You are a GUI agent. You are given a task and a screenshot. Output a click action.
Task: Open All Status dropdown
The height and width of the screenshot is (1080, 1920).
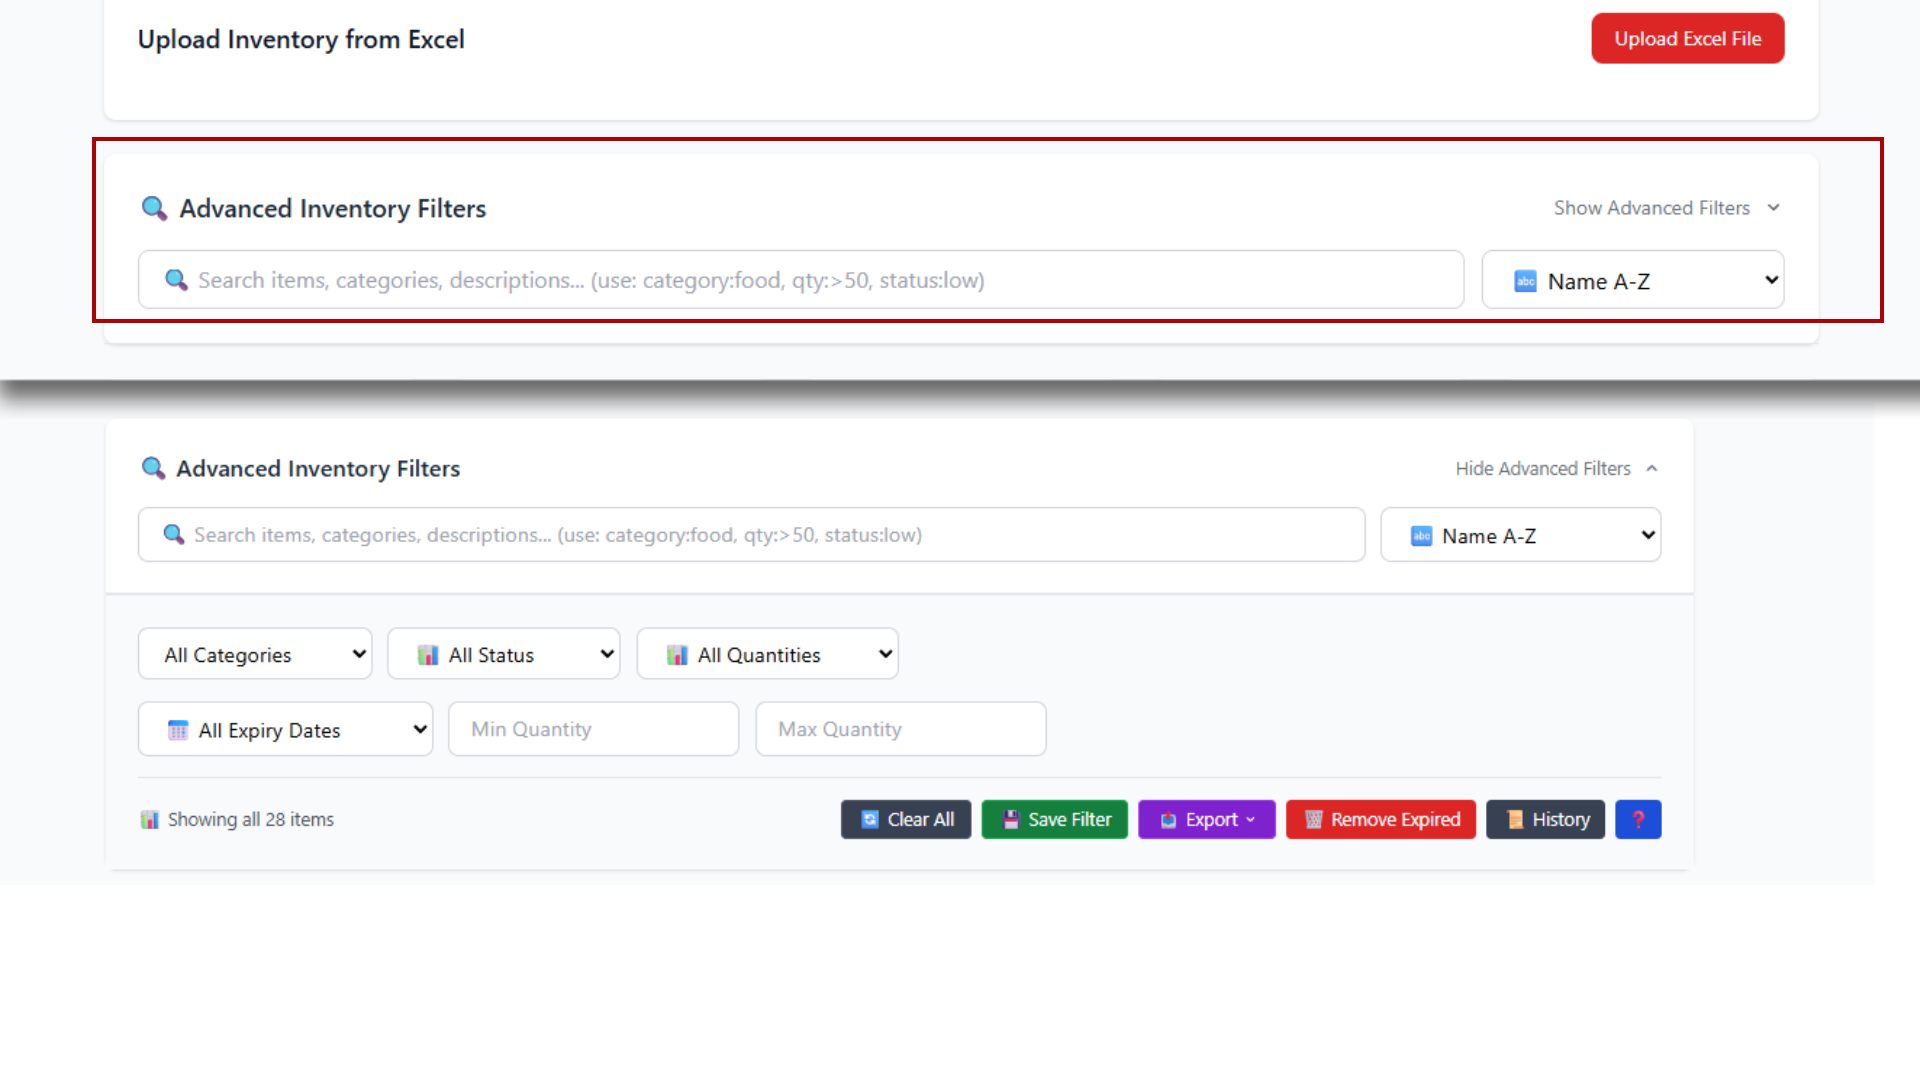point(503,654)
